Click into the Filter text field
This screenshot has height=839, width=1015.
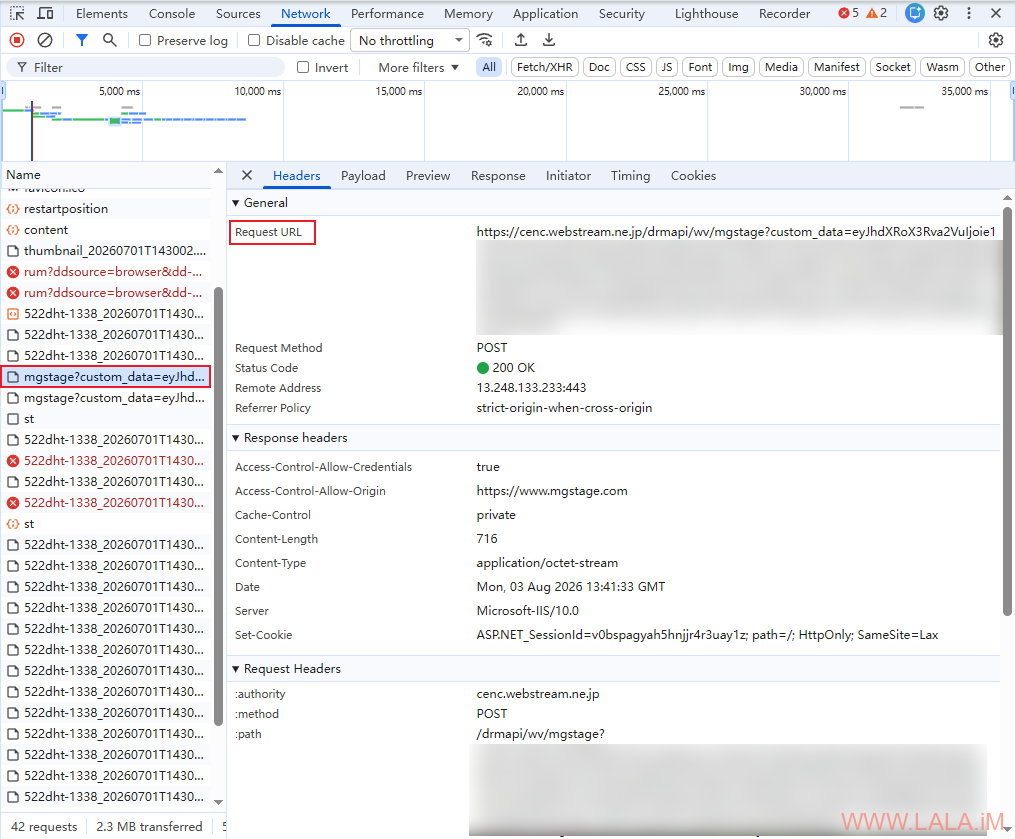(146, 67)
